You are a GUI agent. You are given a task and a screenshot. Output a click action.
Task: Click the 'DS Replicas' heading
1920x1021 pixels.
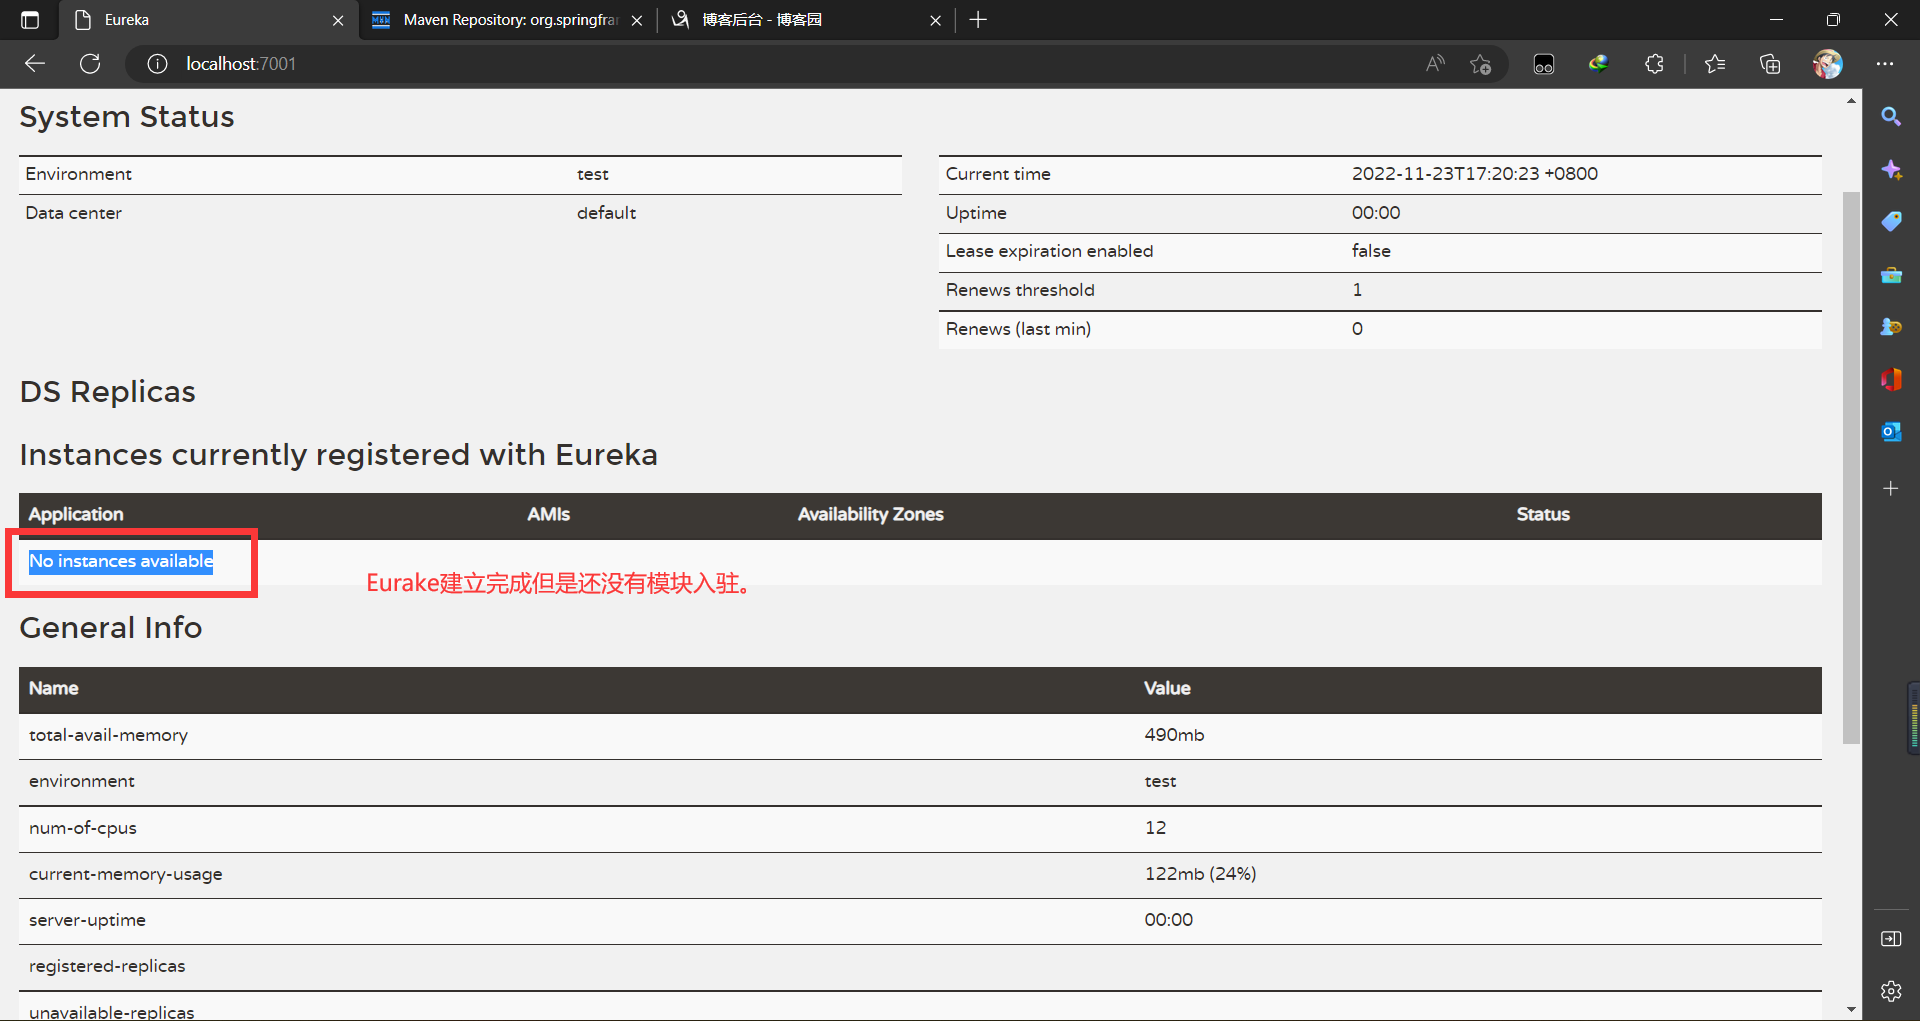point(108,392)
